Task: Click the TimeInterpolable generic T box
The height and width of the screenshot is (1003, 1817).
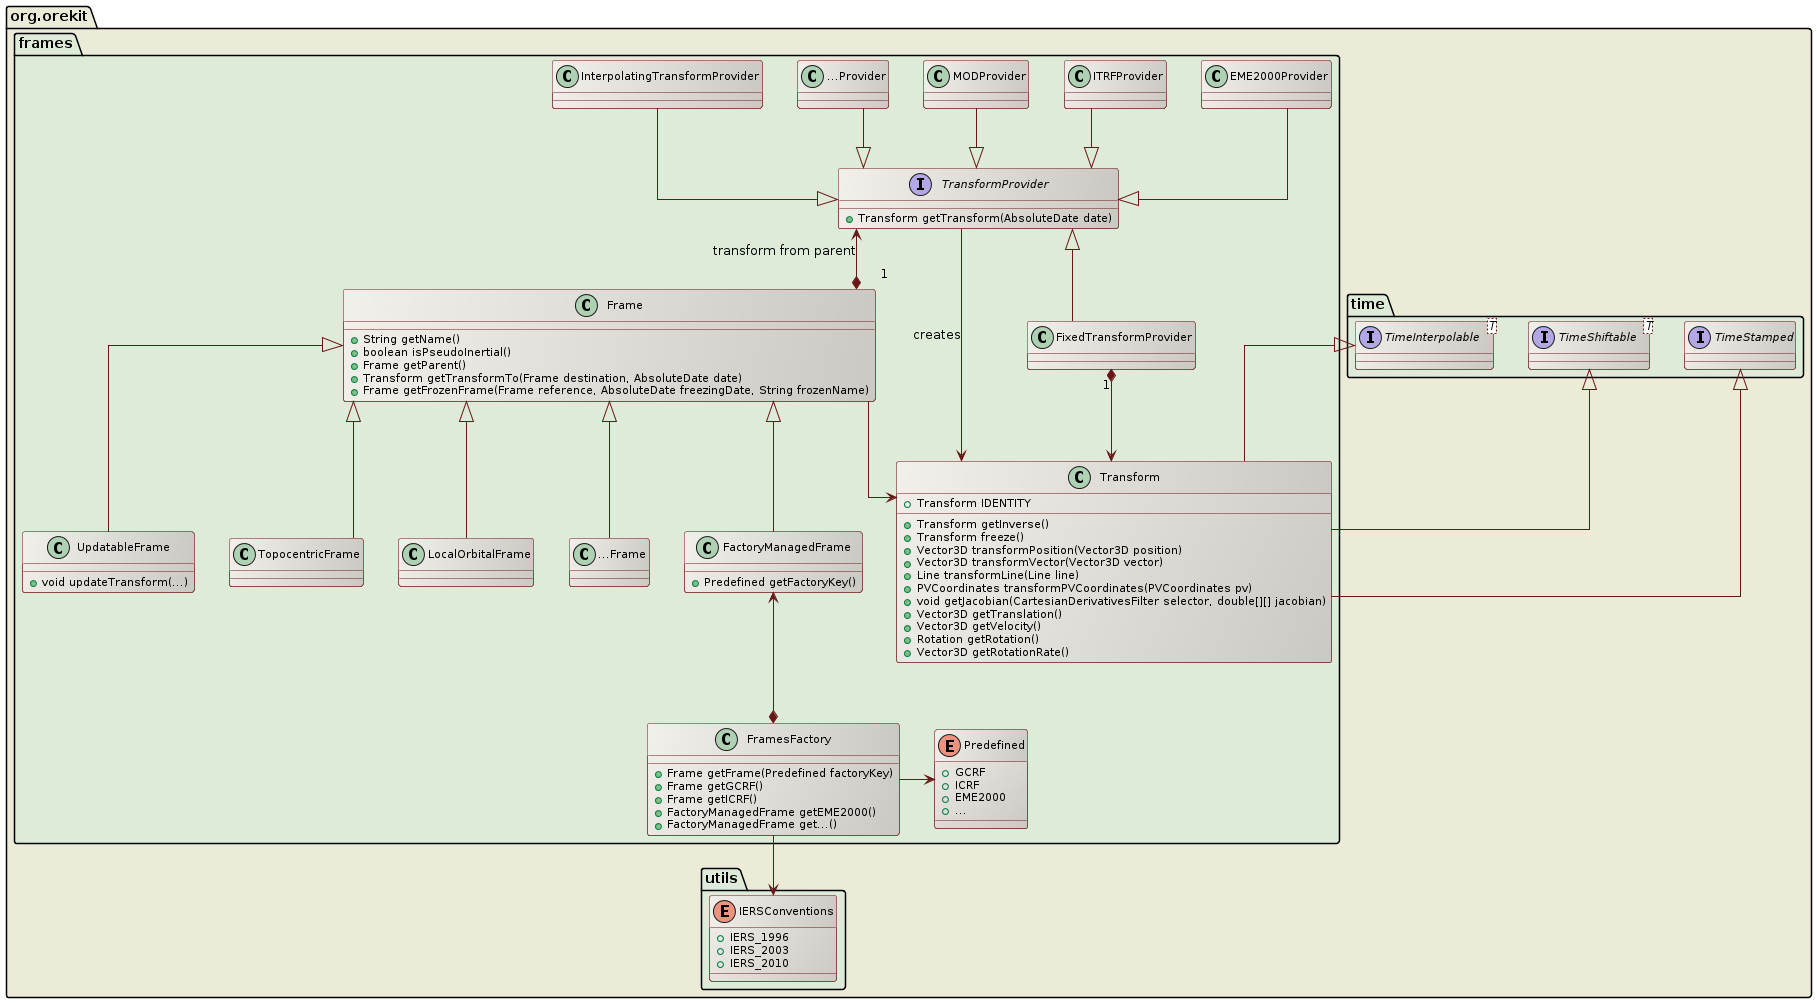Action: pyautogui.click(x=1491, y=326)
